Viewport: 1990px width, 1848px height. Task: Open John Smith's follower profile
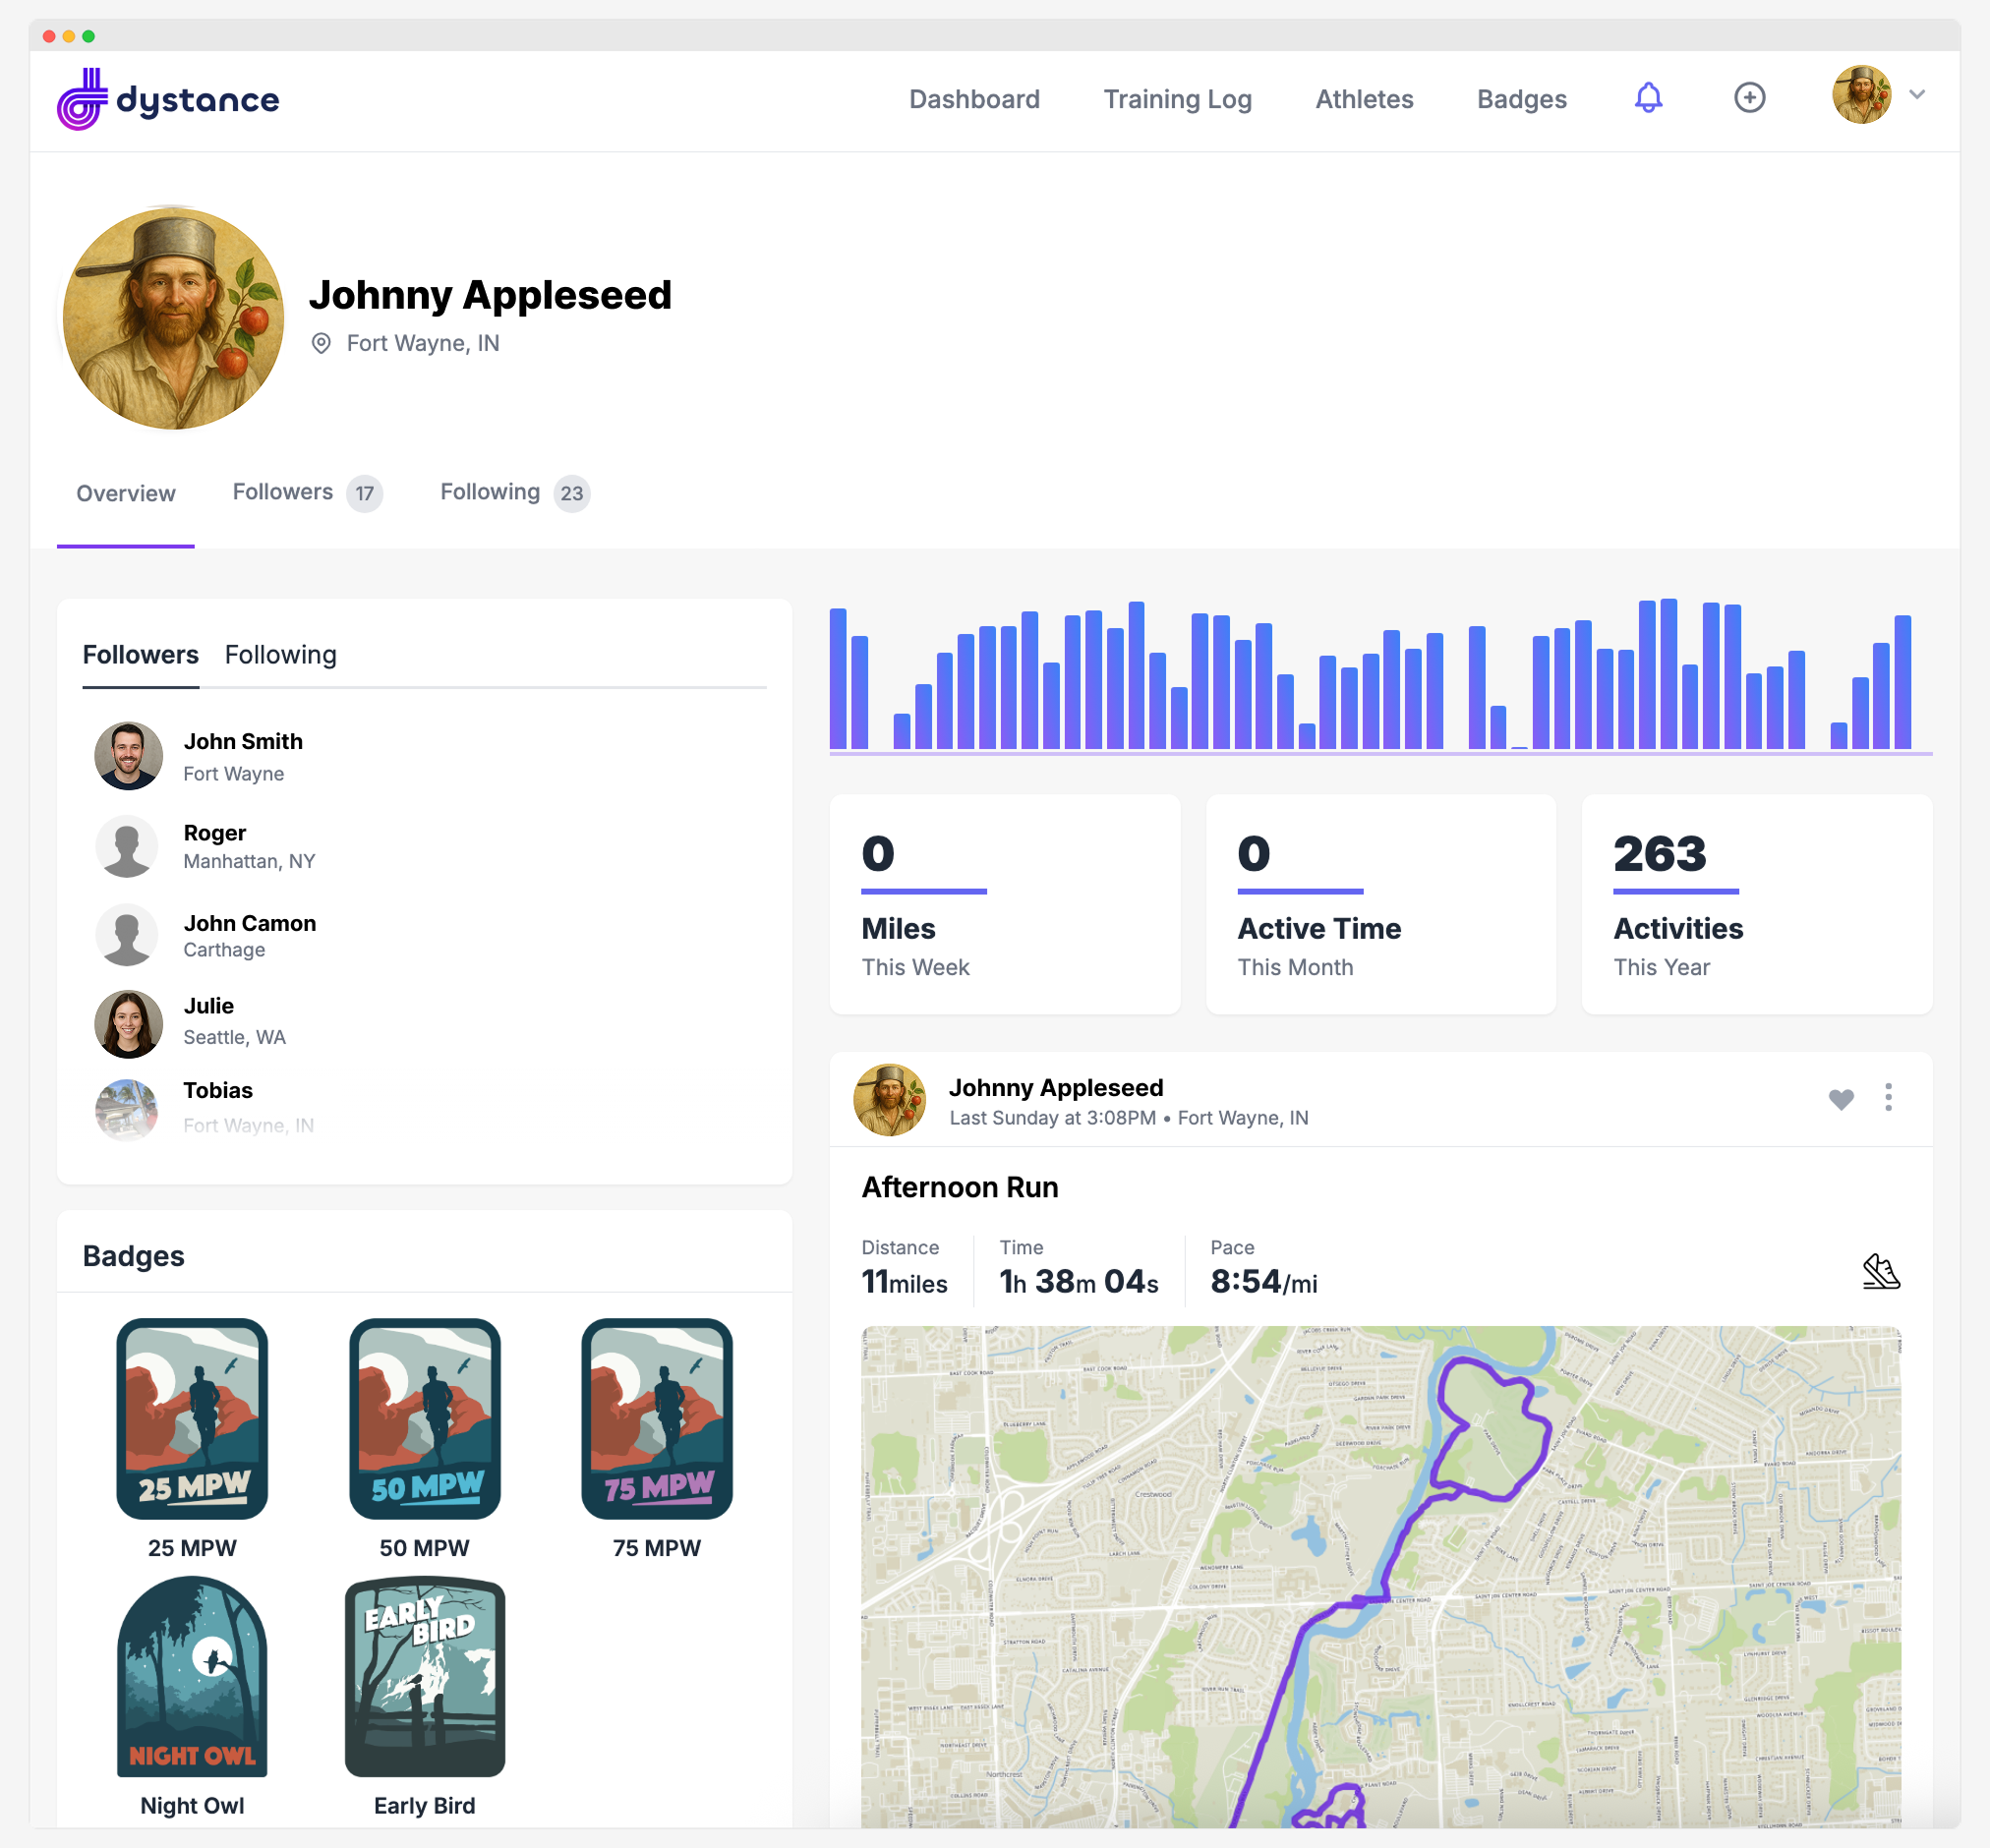tap(242, 742)
